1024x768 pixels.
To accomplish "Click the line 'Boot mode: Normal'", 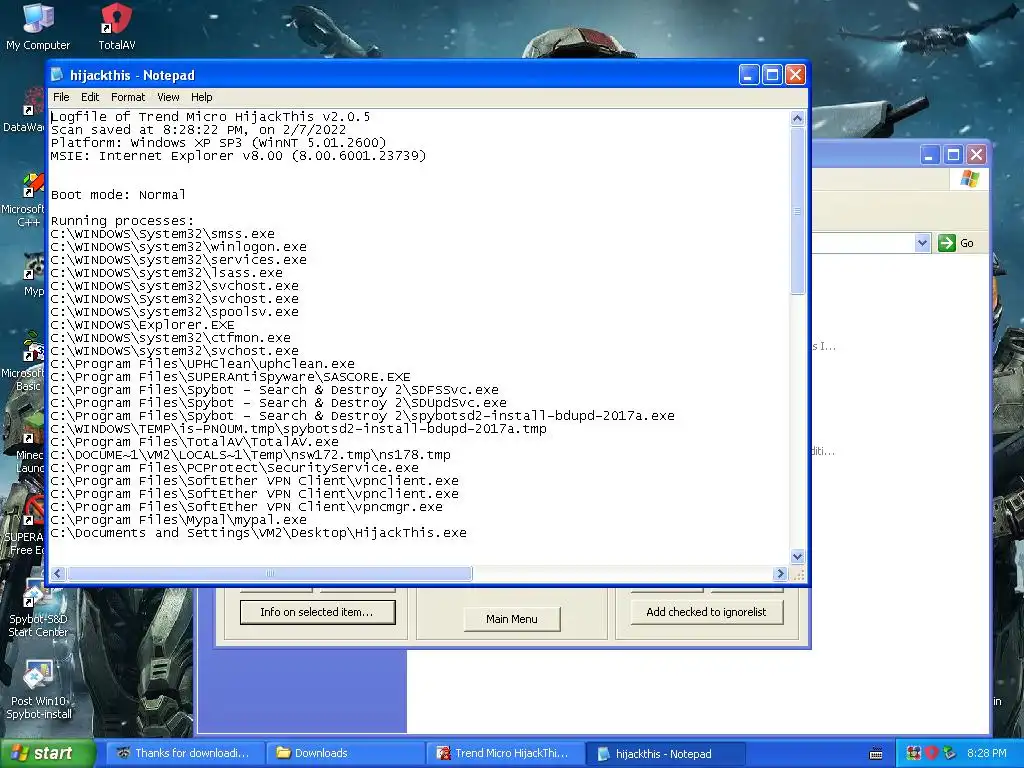I will click(x=118, y=195).
